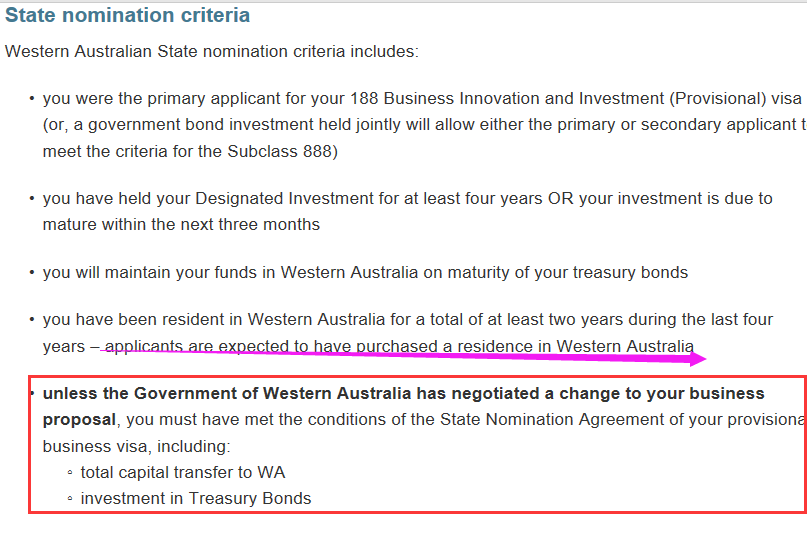807x543 pixels.
Task: Click the bullet before "you will maintain your funds"
Action: point(32,272)
